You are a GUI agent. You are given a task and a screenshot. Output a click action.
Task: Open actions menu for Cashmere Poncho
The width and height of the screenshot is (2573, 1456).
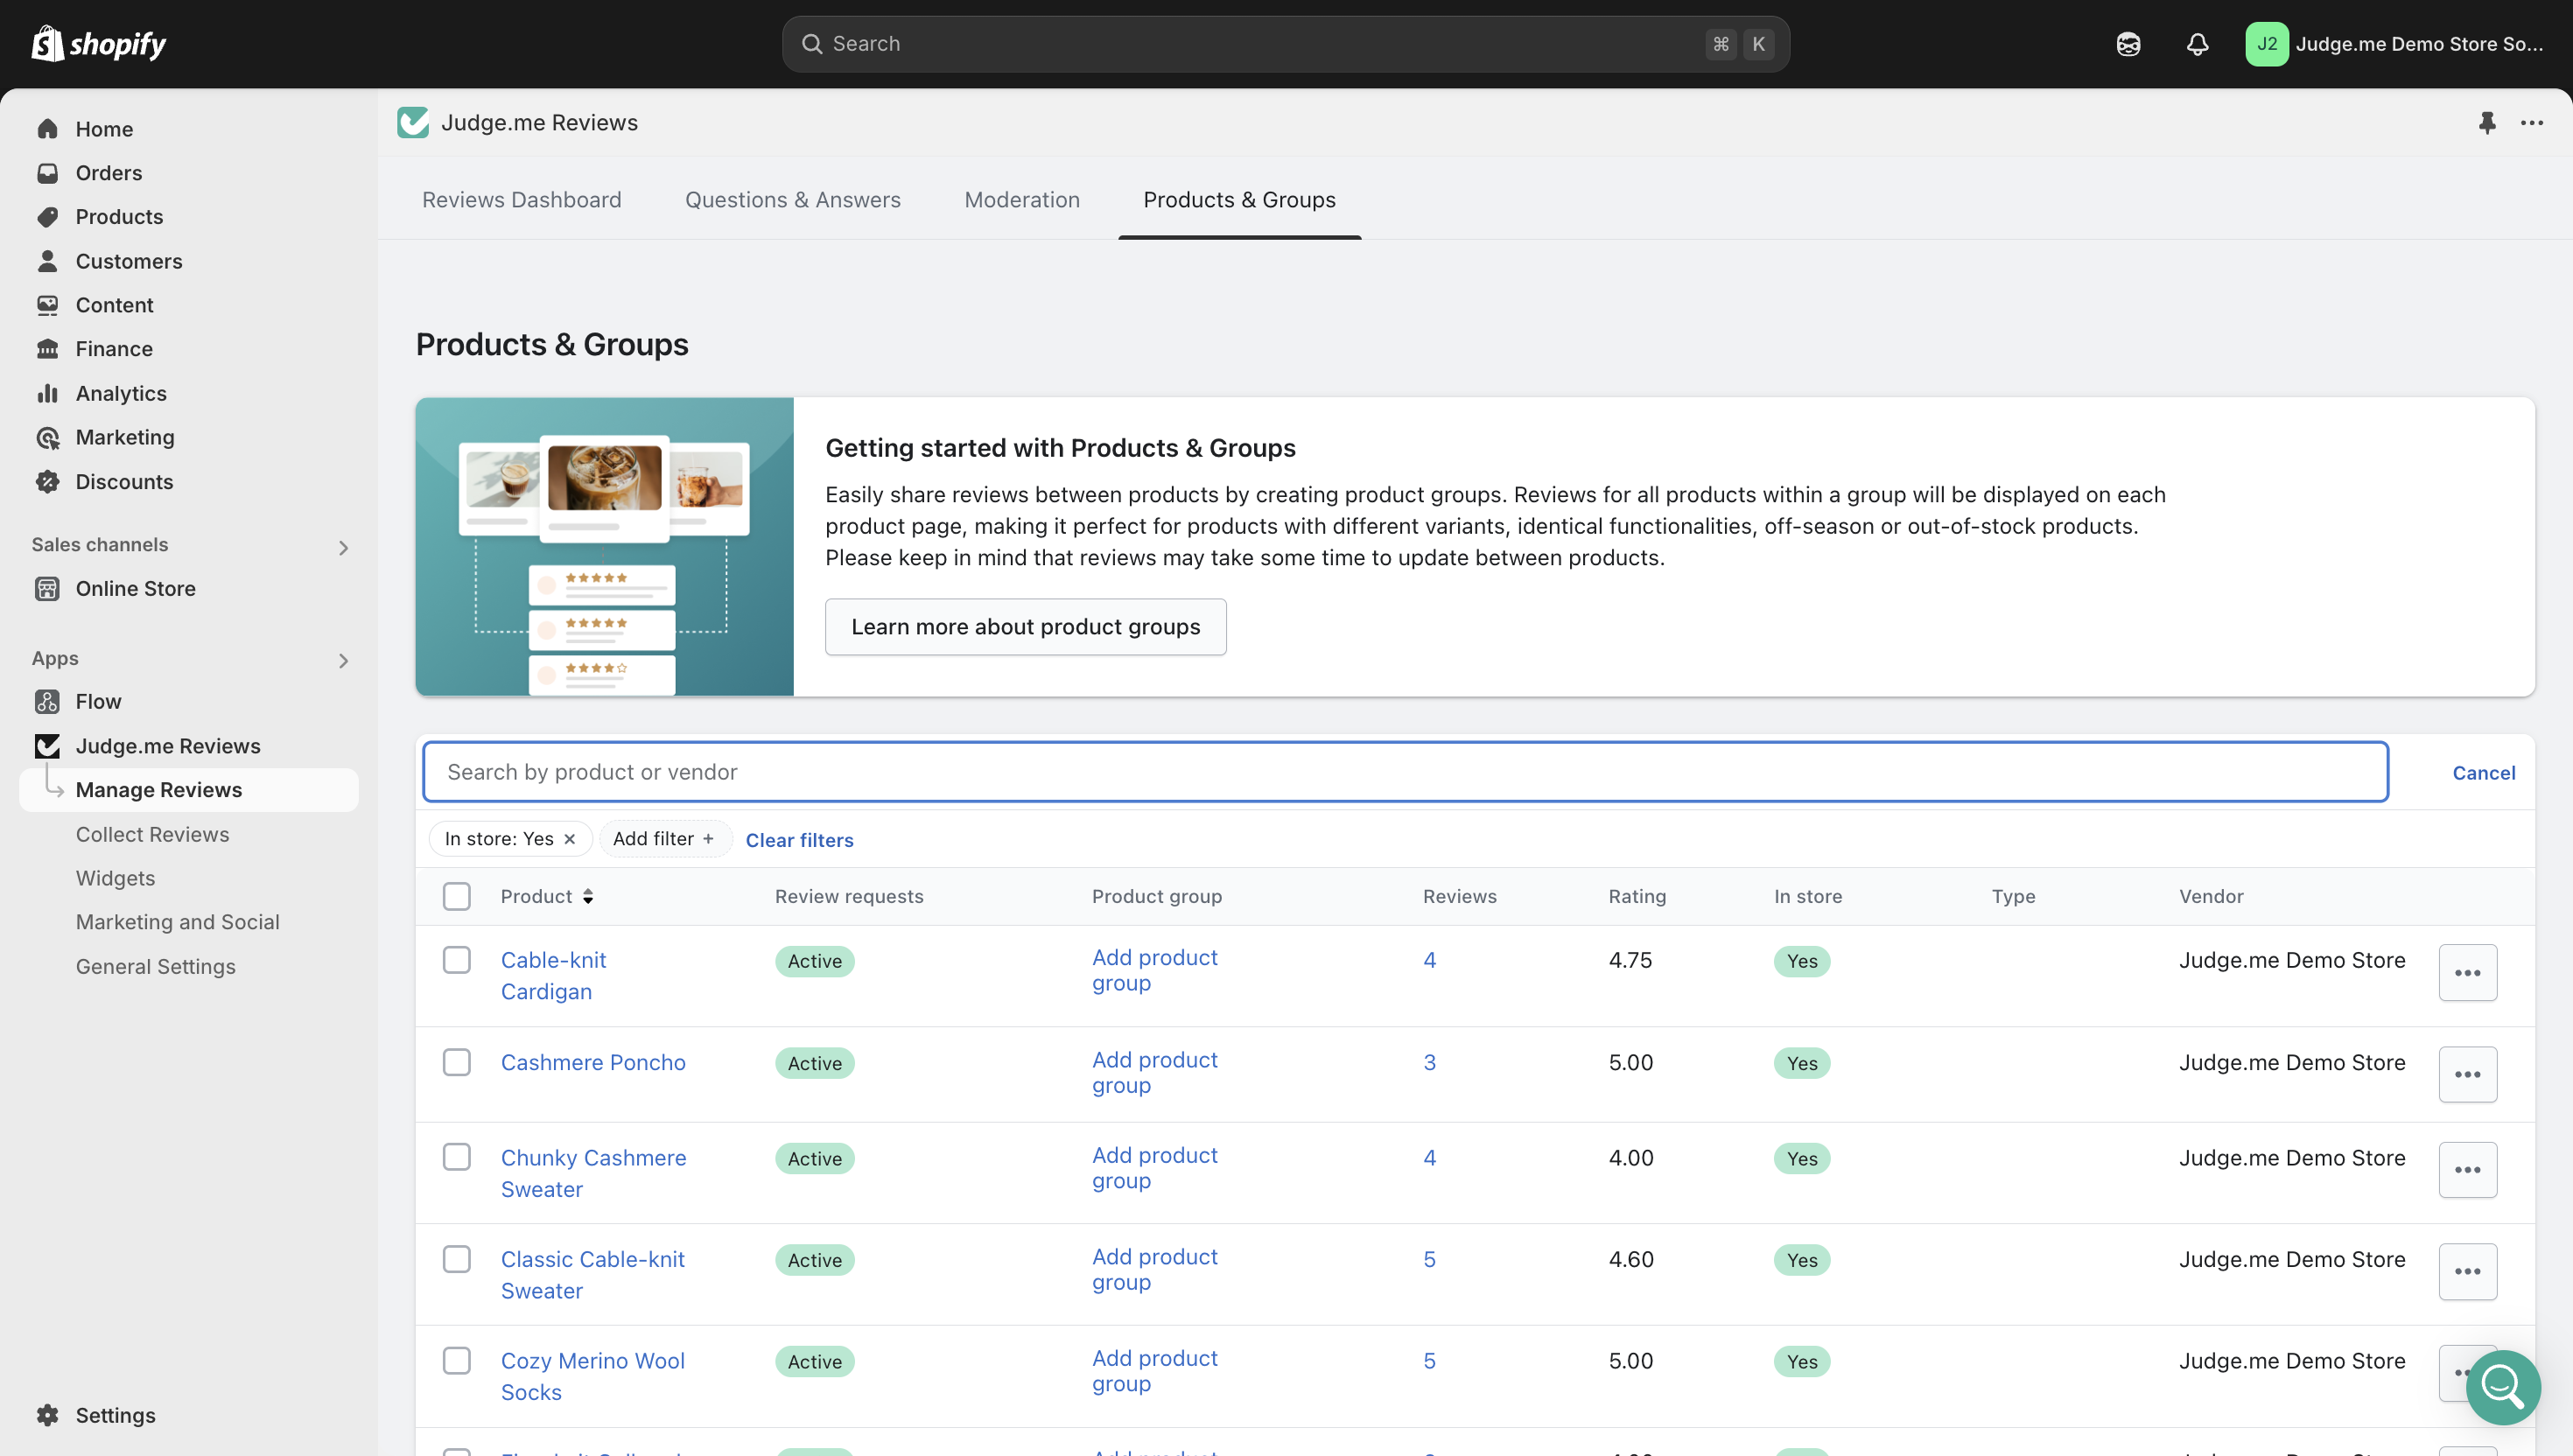coord(2467,1074)
